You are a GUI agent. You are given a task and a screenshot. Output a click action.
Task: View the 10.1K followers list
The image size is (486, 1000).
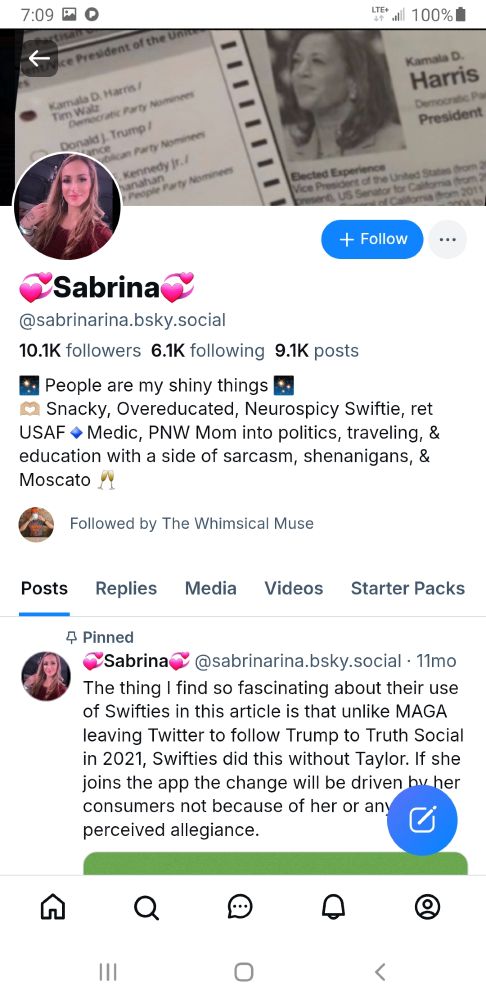coord(80,351)
